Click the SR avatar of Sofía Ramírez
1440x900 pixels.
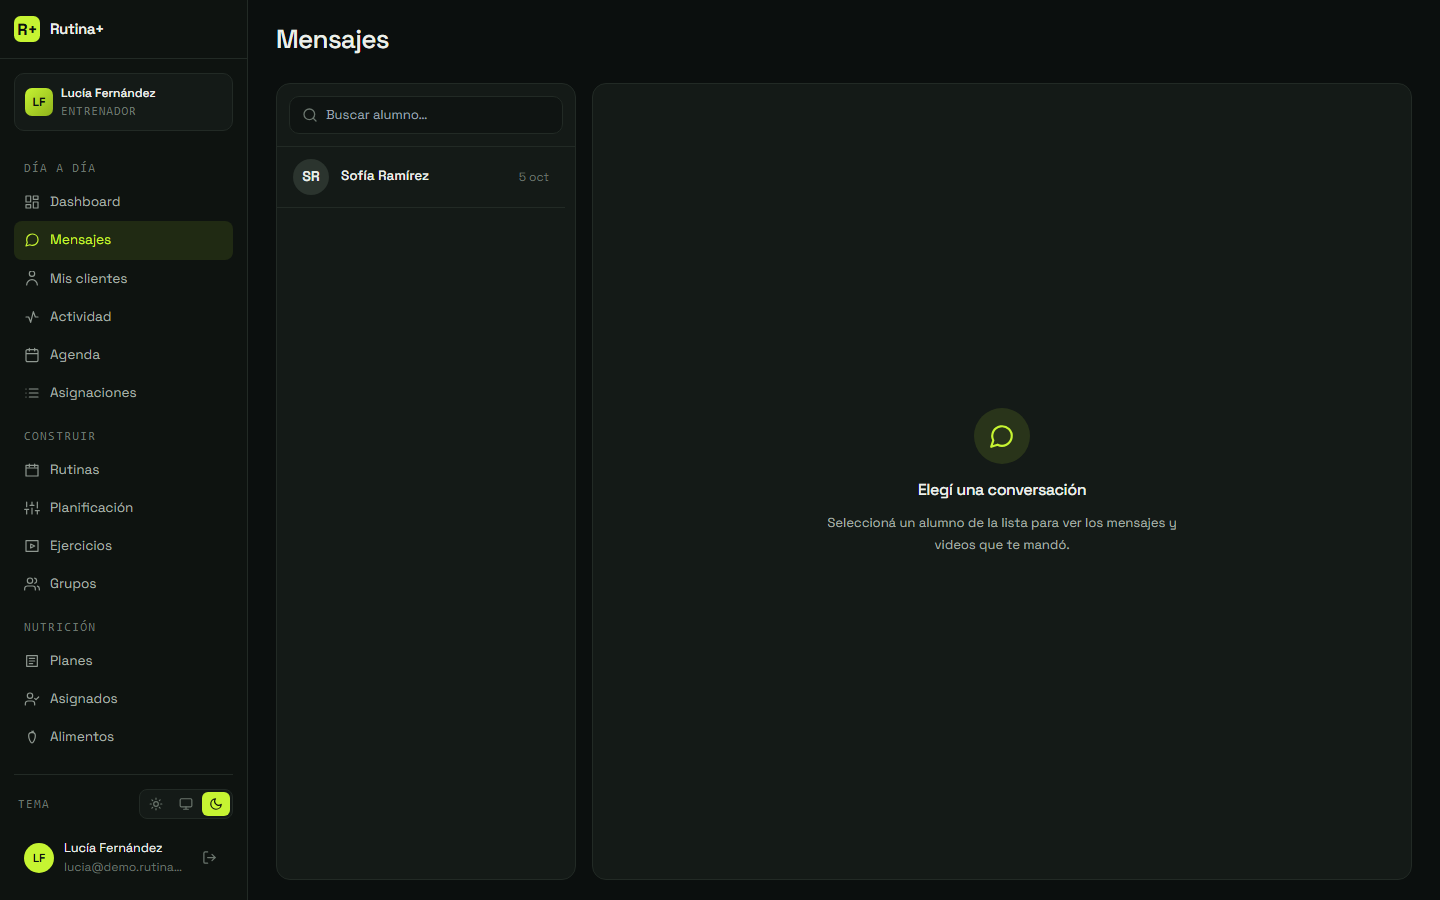(311, 177)
